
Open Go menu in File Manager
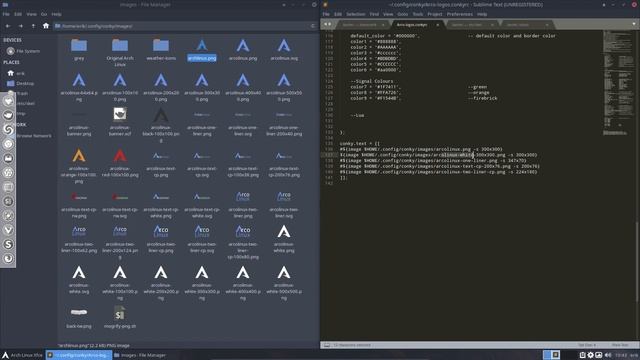(44, 14)
